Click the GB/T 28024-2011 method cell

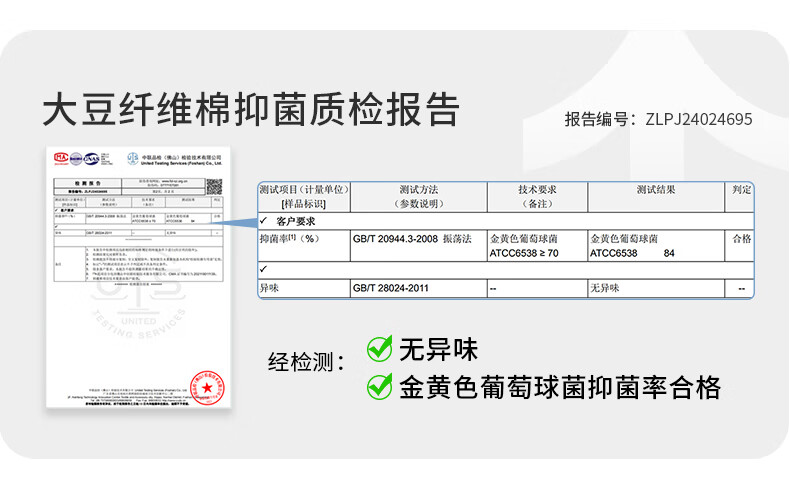[390, 289]
